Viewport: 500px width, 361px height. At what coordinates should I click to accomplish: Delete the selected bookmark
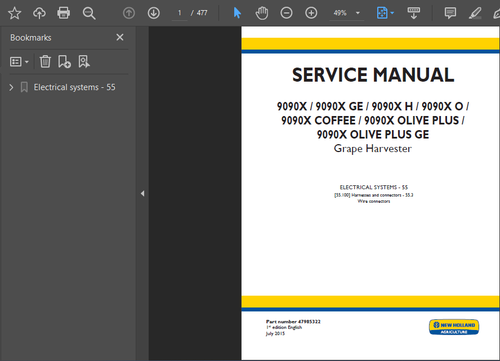[45, 62]
